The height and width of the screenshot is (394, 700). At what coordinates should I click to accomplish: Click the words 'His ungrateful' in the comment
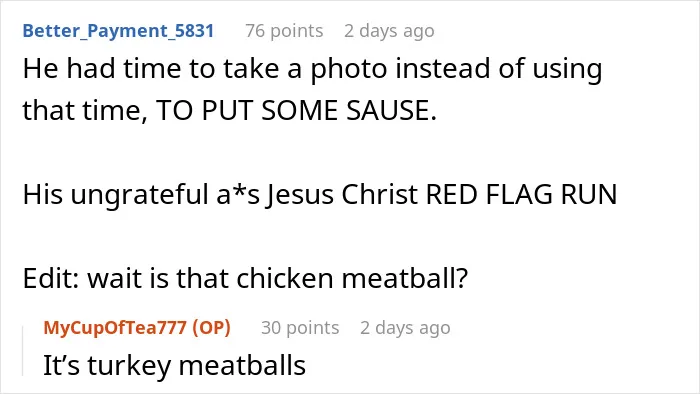116,195
